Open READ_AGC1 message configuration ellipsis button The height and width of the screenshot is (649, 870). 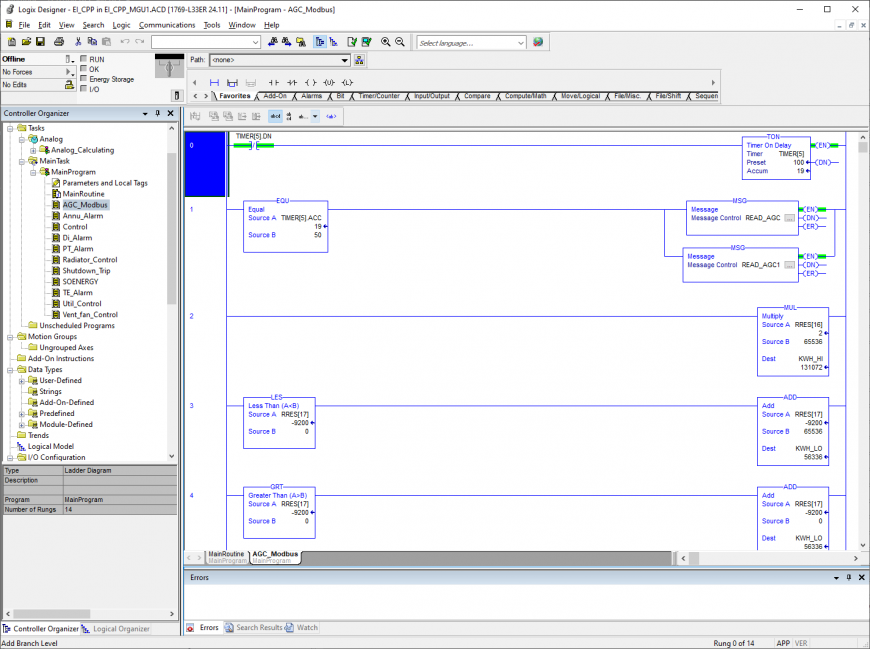pyautogui.click(x=790, y=265)
